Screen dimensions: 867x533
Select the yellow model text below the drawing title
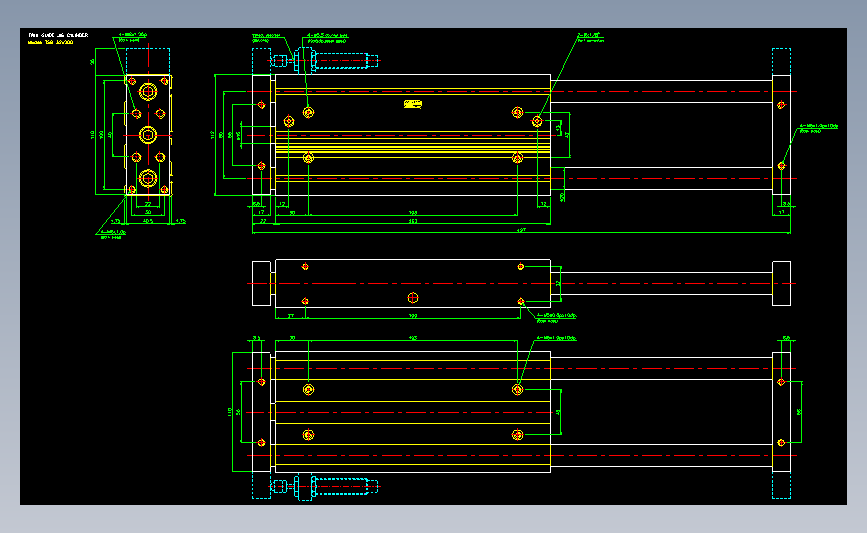[50, 42]
